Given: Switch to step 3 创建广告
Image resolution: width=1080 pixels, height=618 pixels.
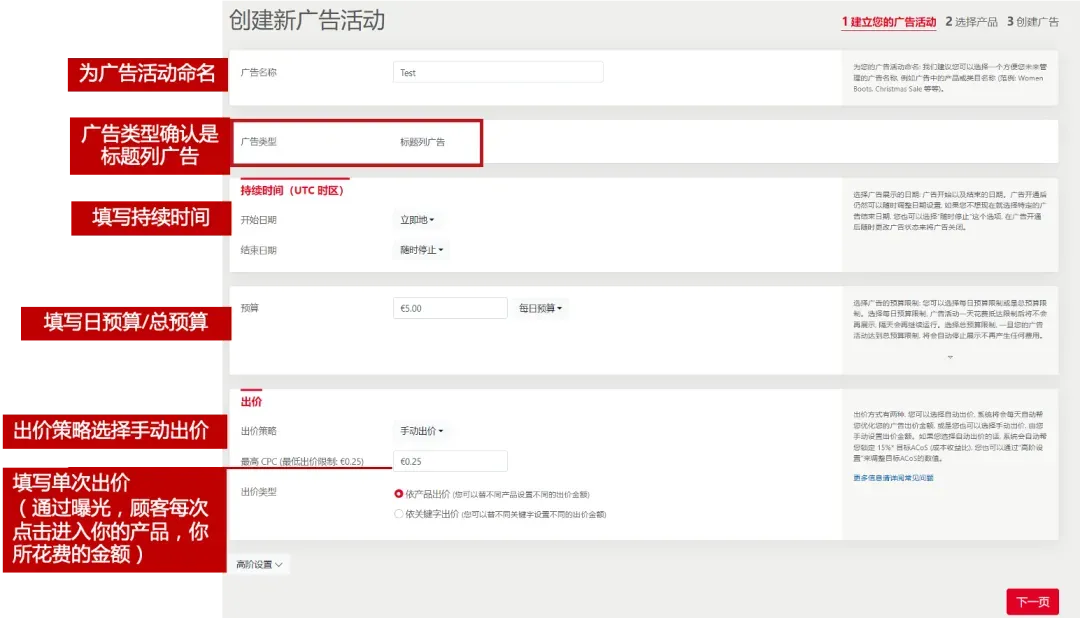Looking at the screenshot, I should tap(1032, 22).
